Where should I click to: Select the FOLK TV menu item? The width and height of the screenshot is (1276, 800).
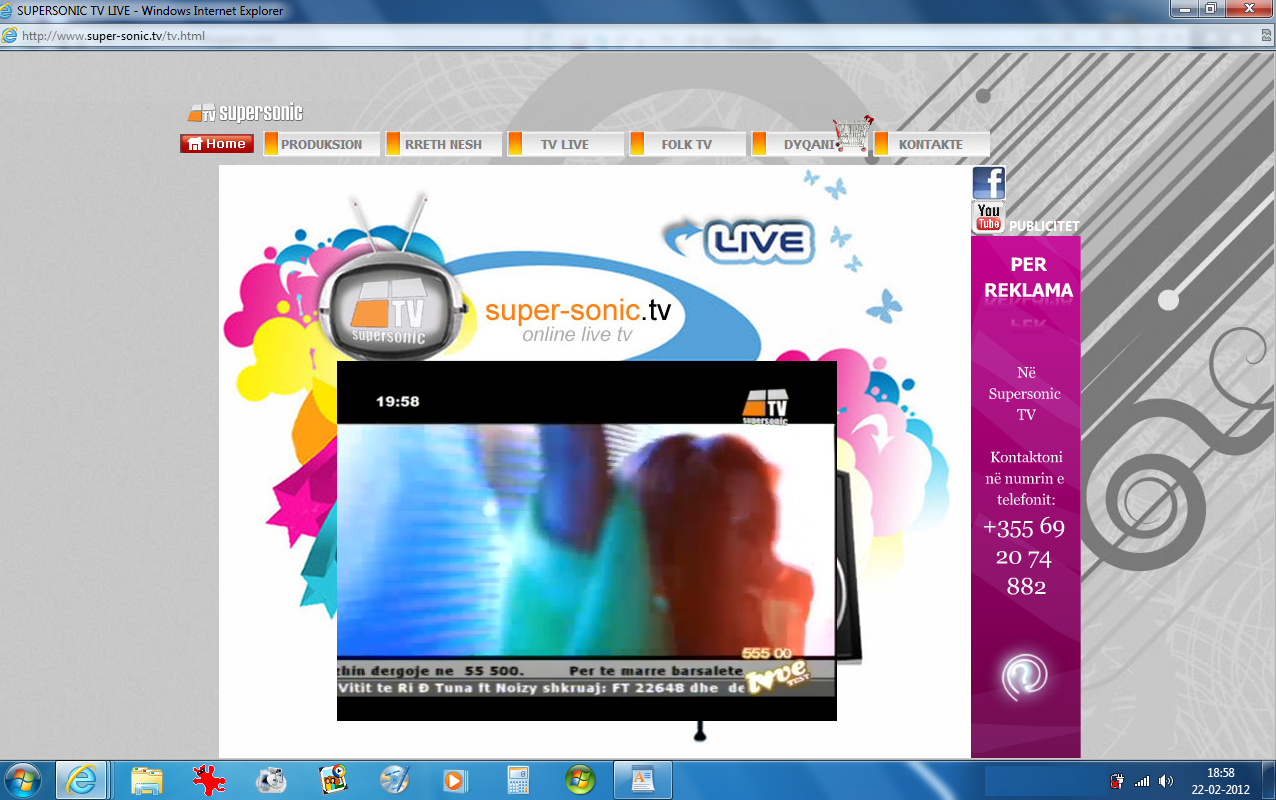686,143
